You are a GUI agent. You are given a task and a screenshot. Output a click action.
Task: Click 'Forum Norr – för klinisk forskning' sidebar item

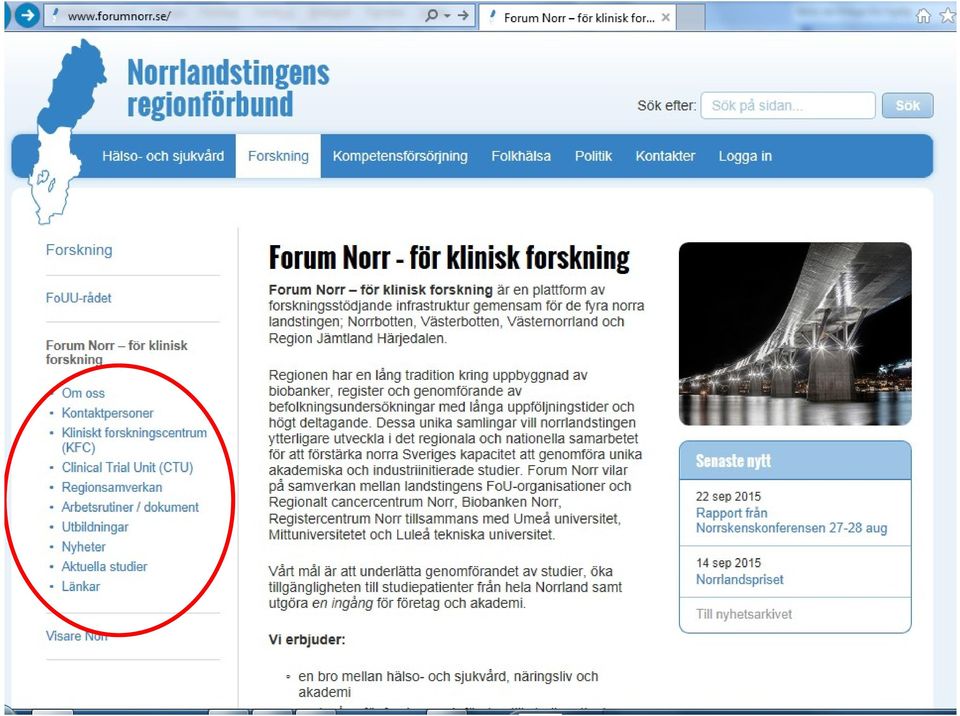116,352
